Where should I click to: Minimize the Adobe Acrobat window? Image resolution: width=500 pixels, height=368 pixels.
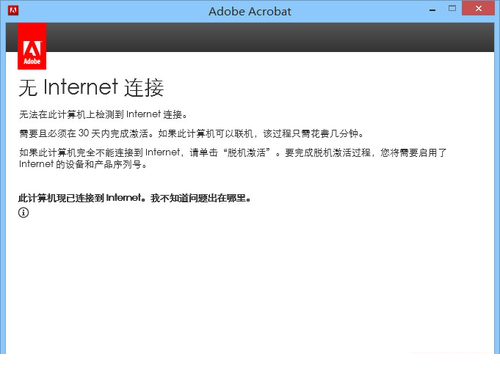click(433, 10)
